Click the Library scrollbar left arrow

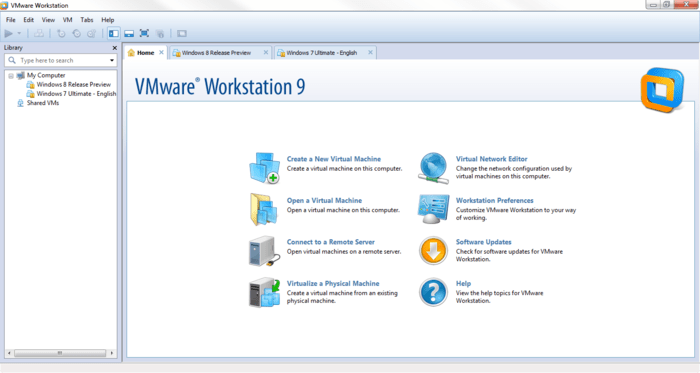pos(9,353)
